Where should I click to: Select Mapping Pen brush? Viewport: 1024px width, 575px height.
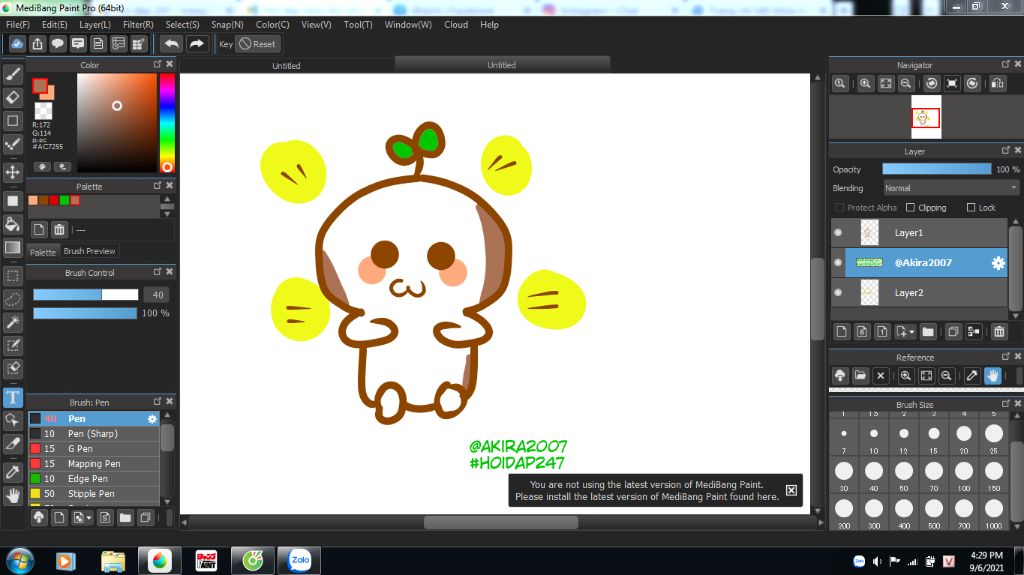coord(93,464)
